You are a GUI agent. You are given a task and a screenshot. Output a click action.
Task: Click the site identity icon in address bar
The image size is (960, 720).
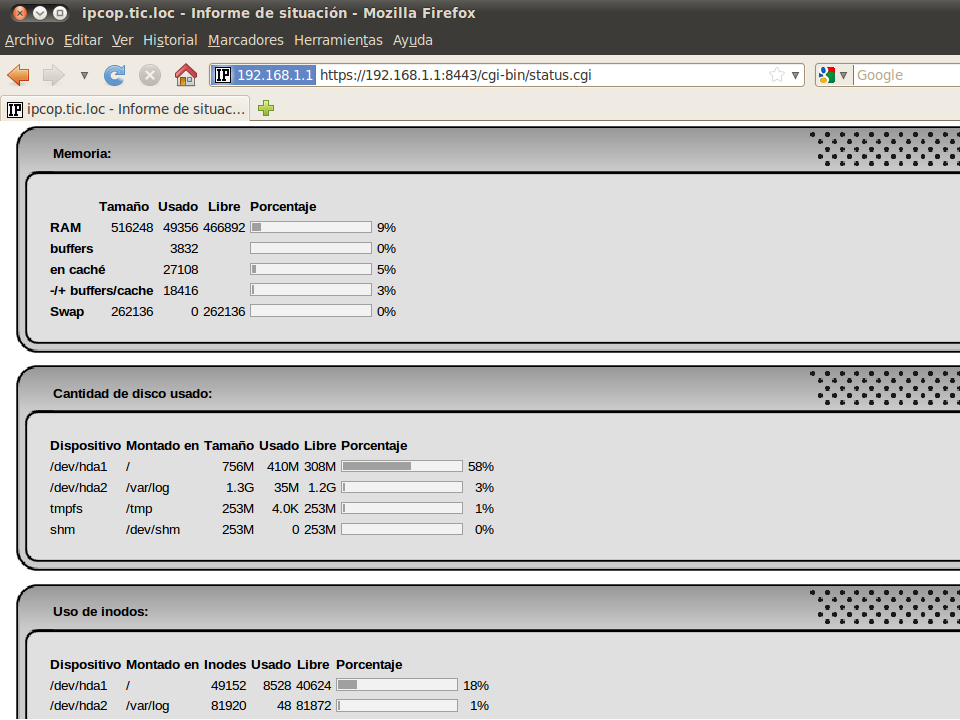[223, 75]
